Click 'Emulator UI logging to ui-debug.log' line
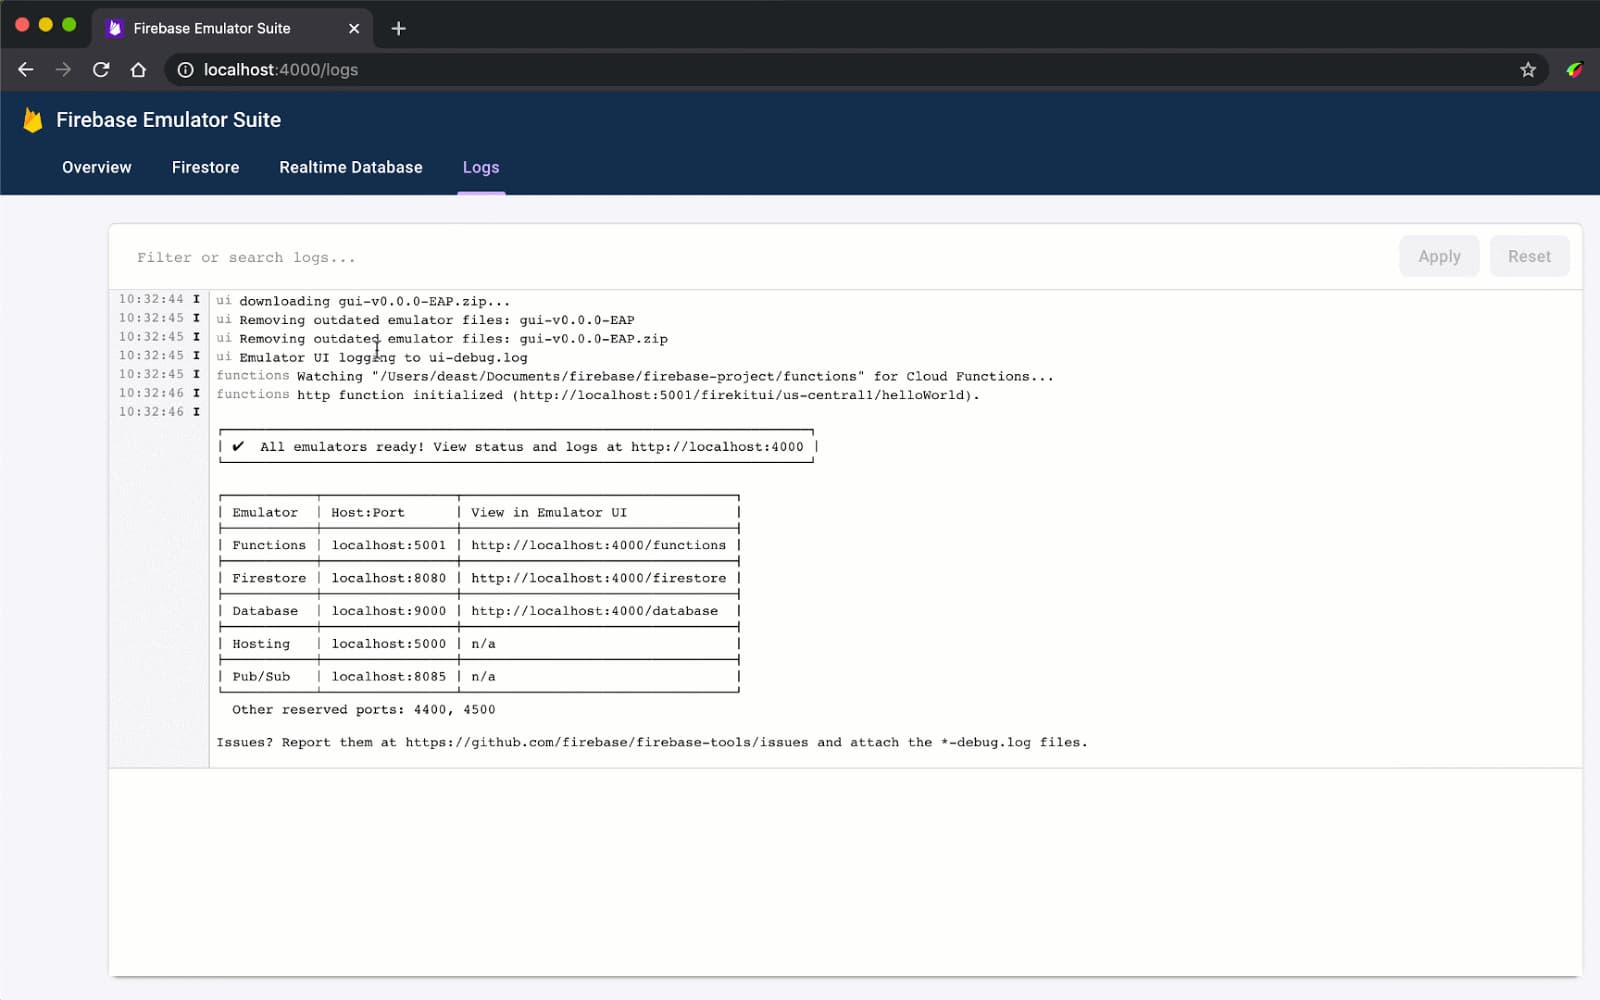Viewport: 1600px width, 1000px height. pos(383,357)
